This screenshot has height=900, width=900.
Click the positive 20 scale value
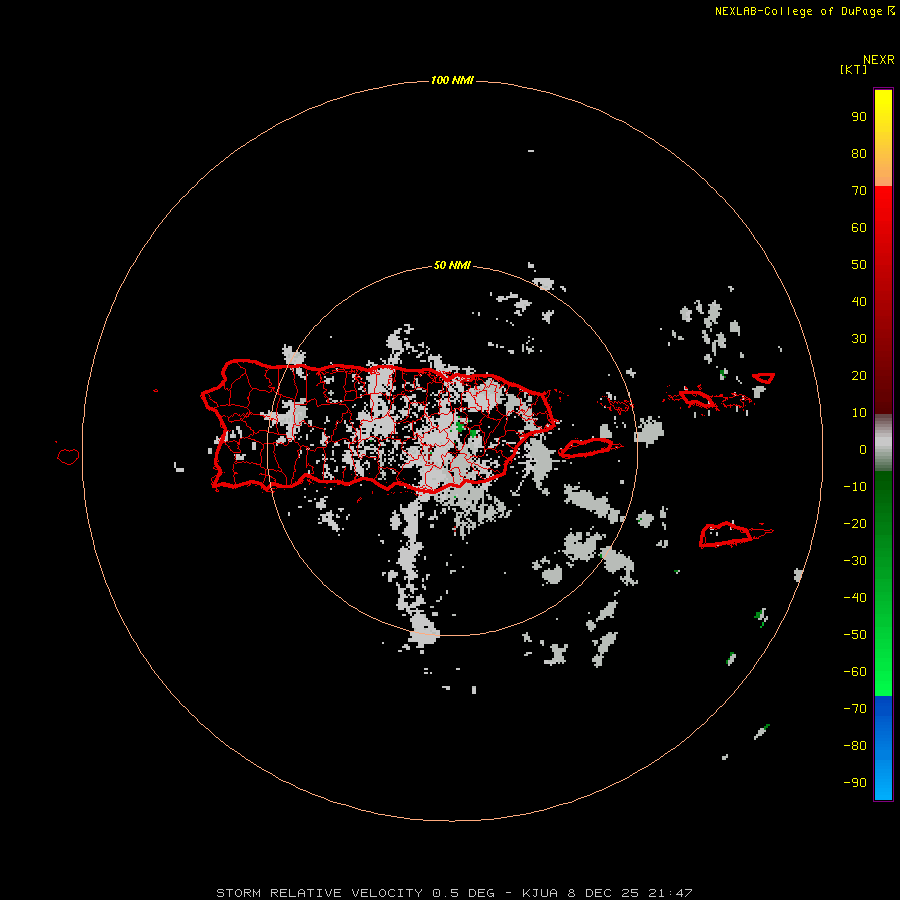859,375
